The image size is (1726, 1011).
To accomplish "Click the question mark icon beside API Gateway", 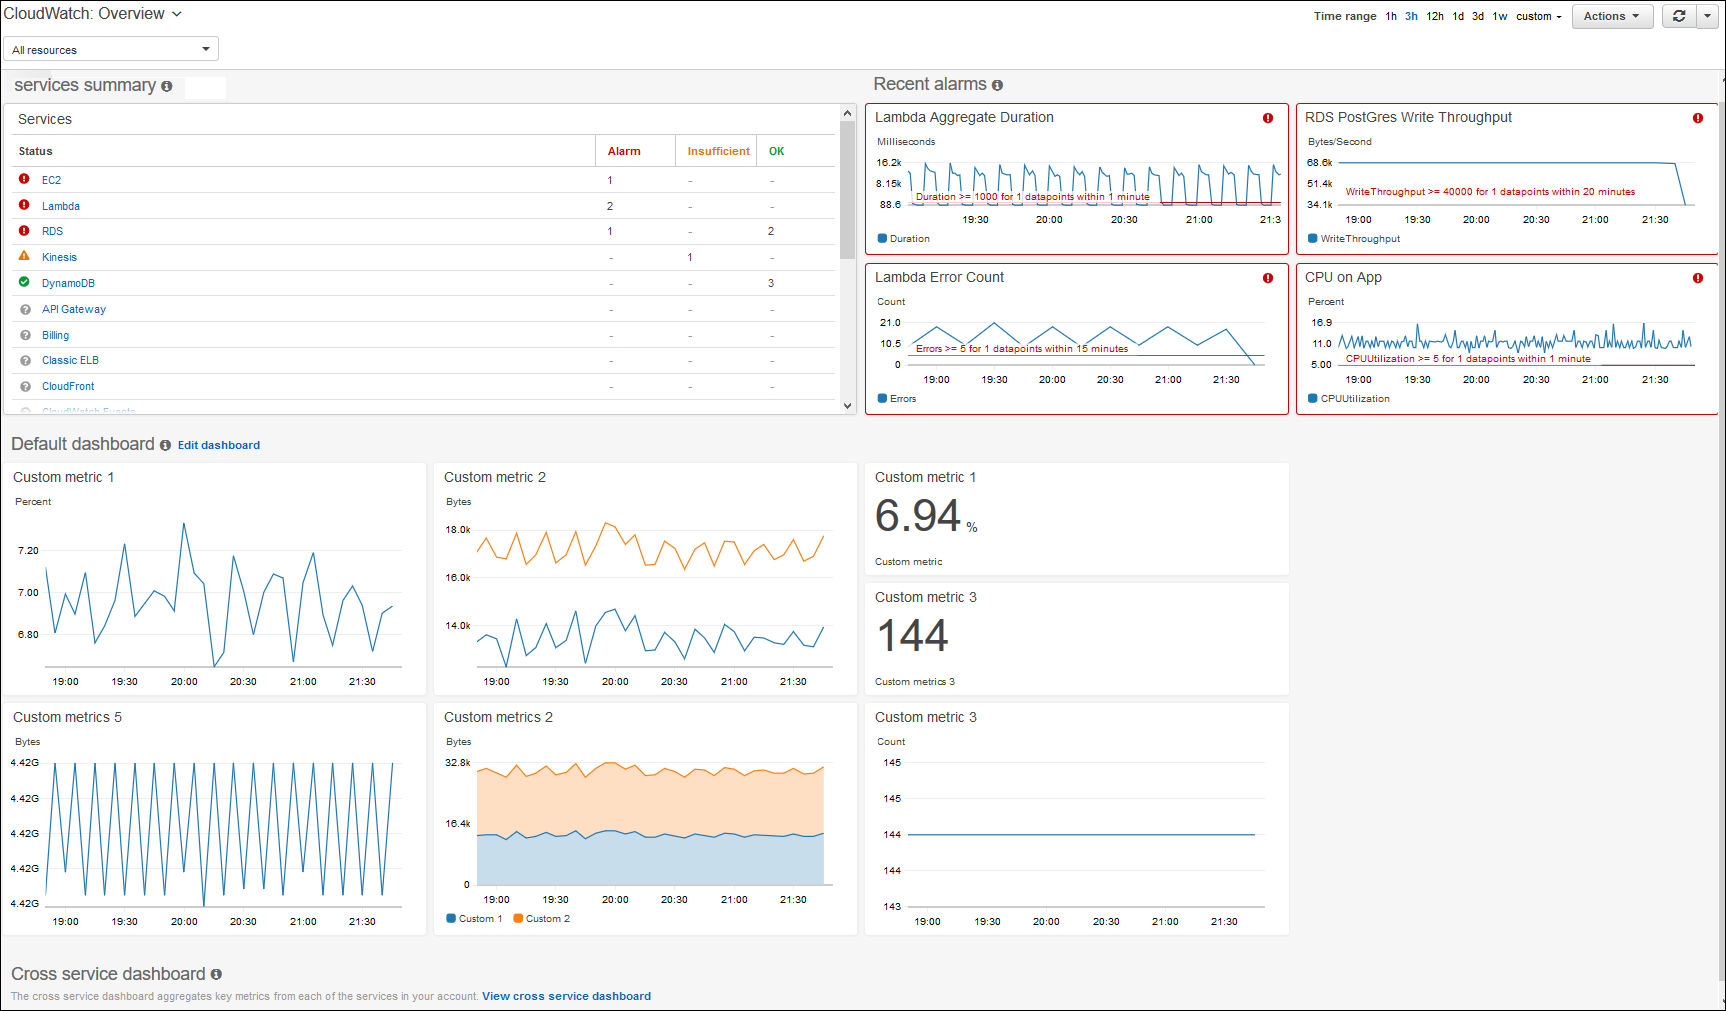I will pyautogui.click(x=24, y=309).
